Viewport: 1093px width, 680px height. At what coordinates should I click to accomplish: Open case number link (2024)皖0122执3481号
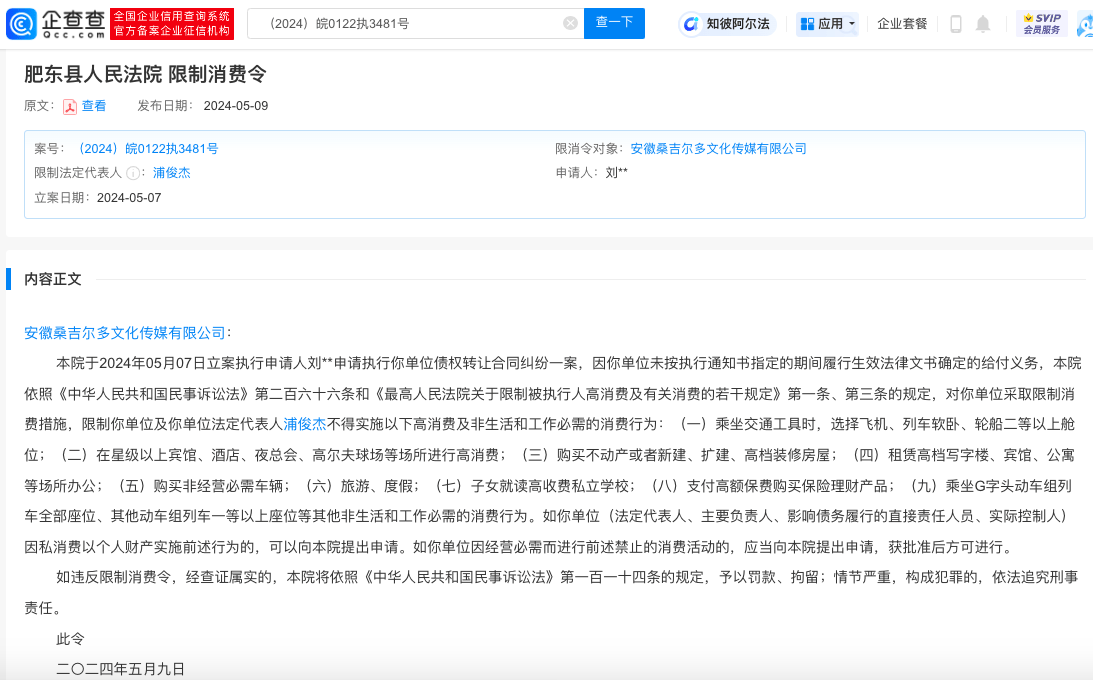tap(146, 149)
